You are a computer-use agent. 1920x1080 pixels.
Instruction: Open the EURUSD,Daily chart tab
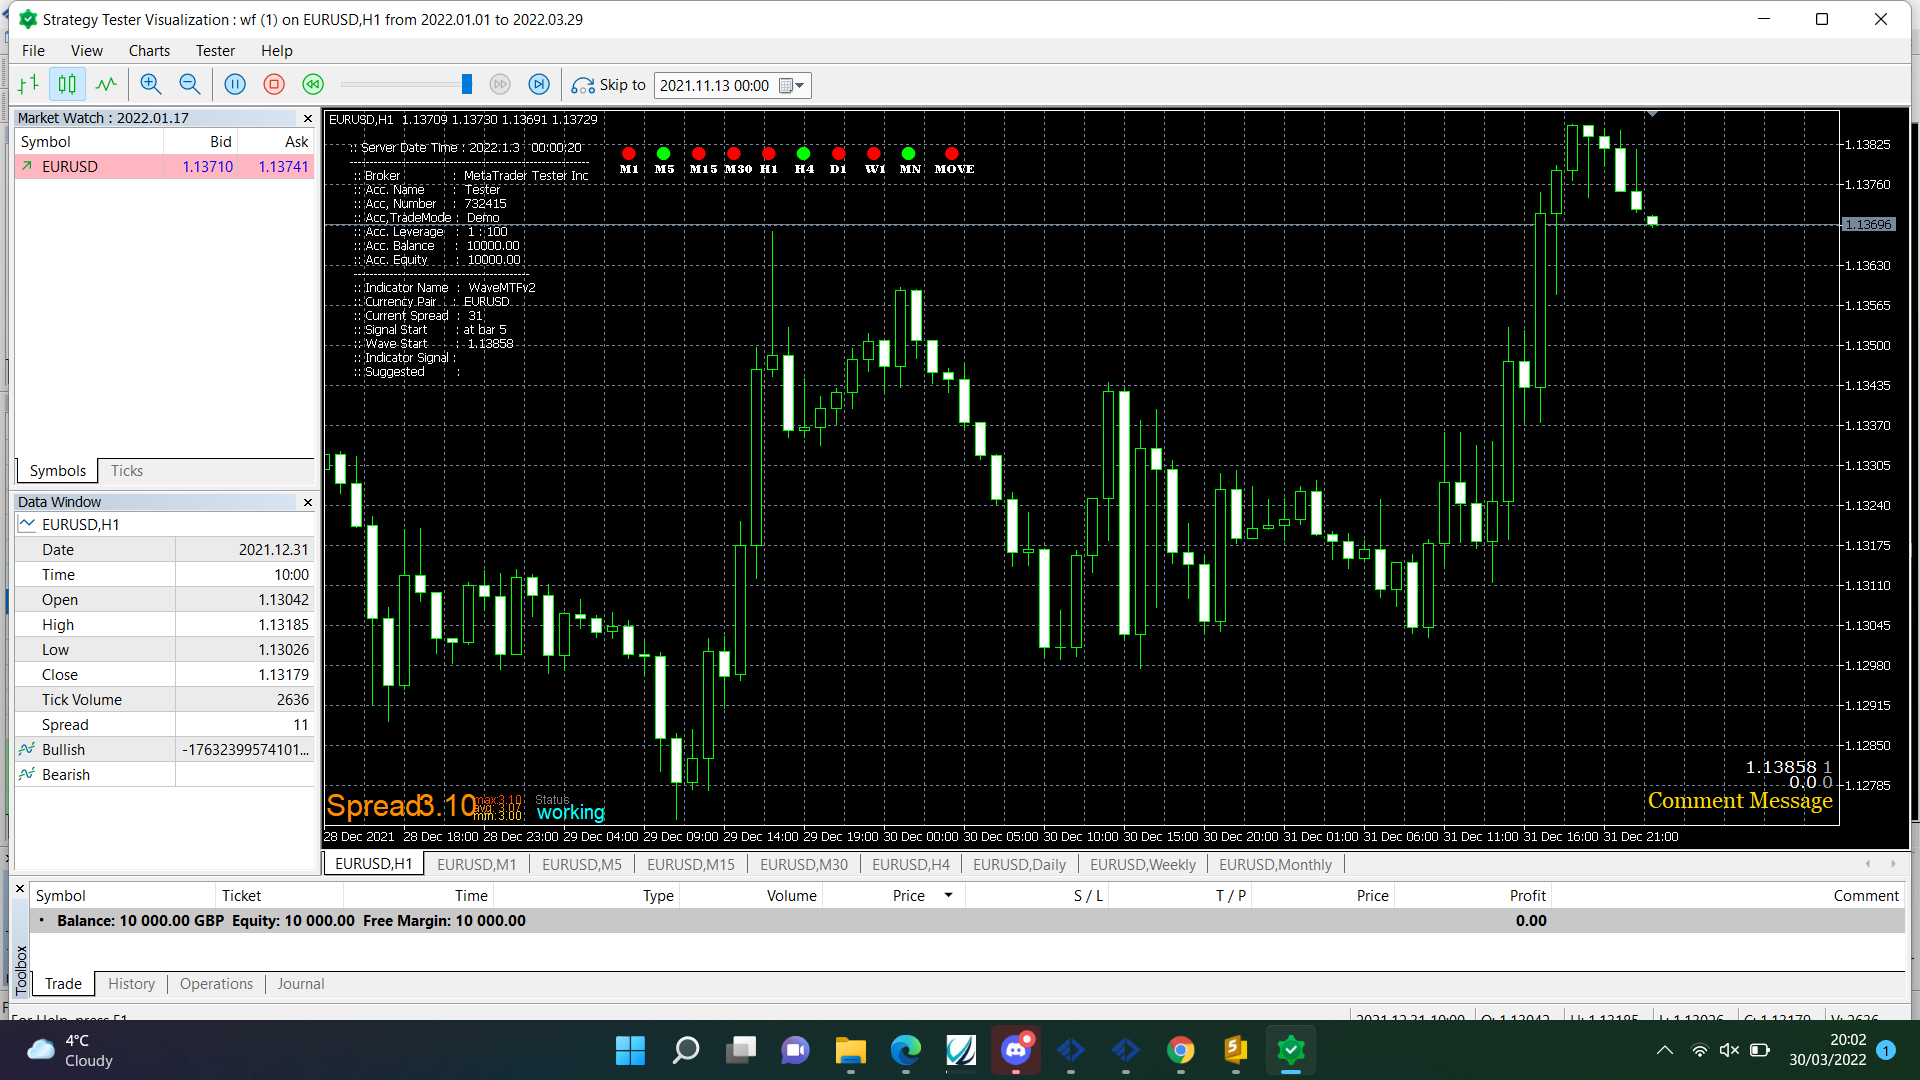tap(1020, 864)
